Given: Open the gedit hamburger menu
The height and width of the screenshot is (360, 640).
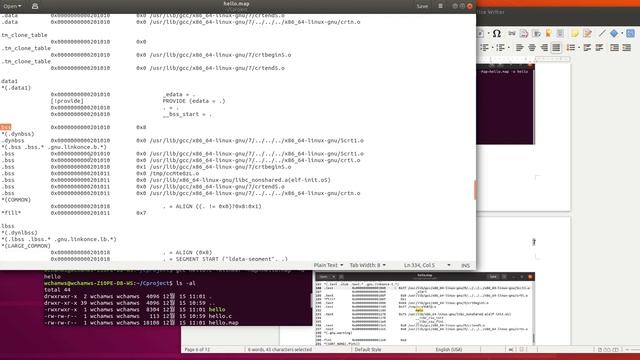Looking at the screenshot, I should tap(440, 6).
